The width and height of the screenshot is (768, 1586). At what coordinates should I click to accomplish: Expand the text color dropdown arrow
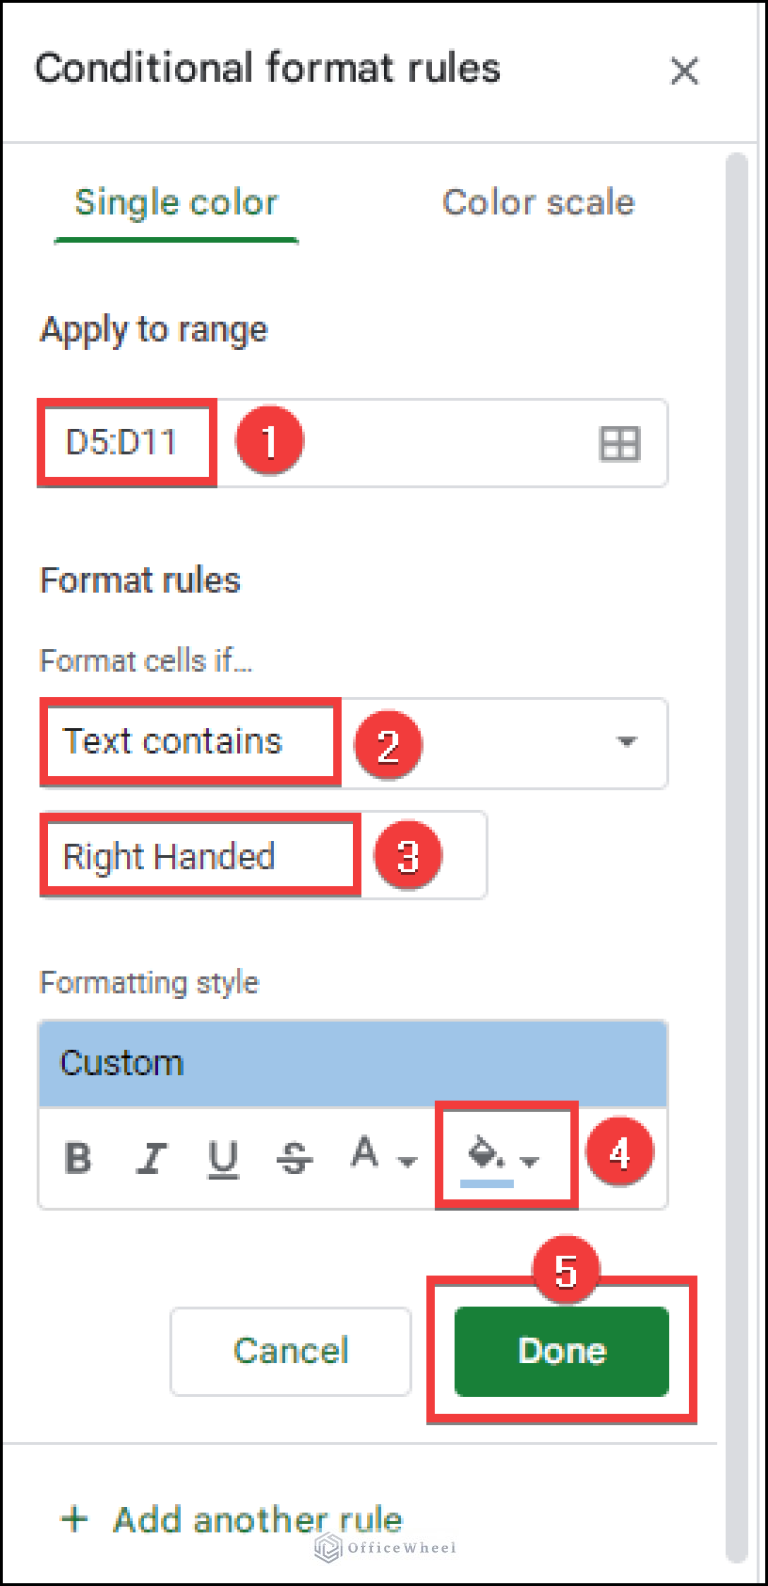tap(407, 1162)
